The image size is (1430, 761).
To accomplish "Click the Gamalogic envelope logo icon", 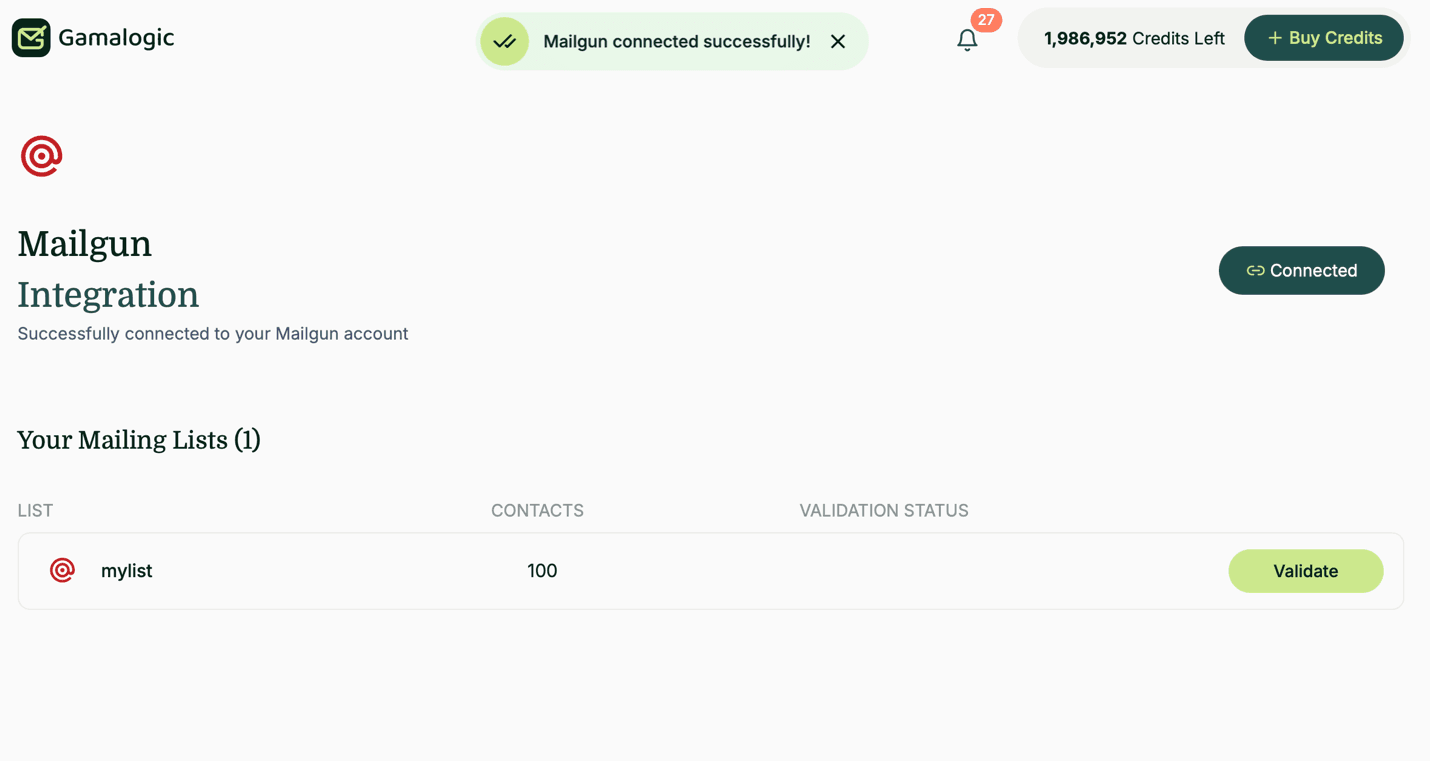I will (x=31, y=38).
